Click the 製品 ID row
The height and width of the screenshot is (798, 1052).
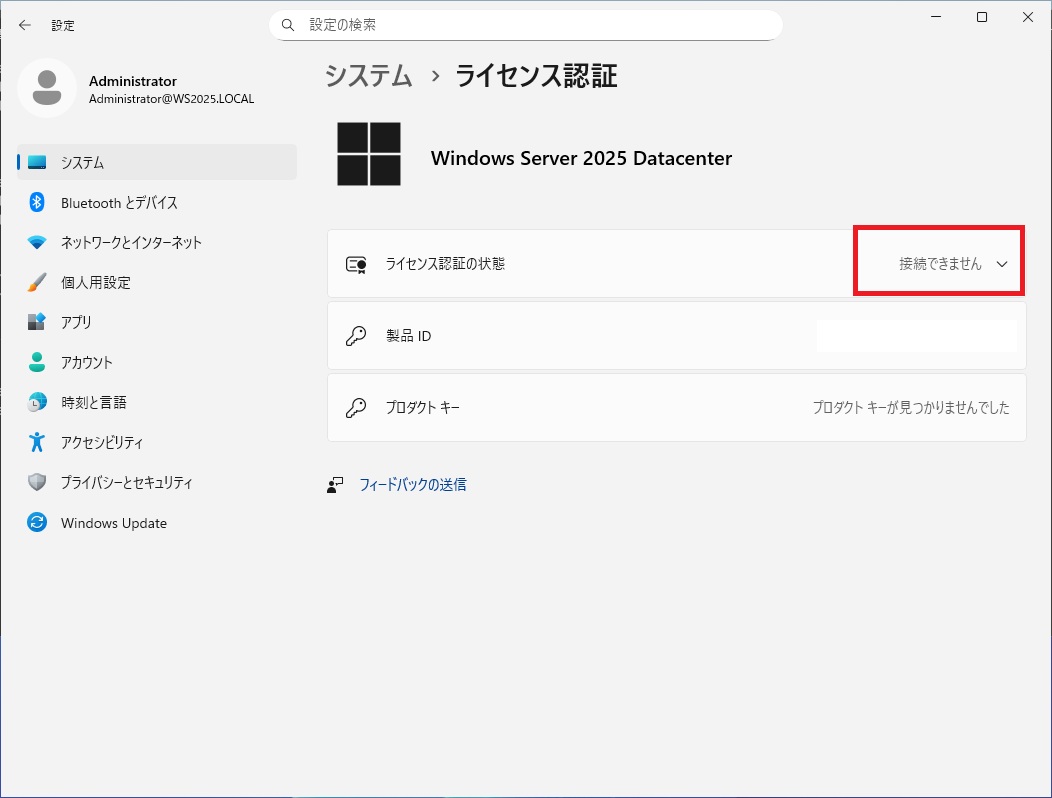(676, 336)
